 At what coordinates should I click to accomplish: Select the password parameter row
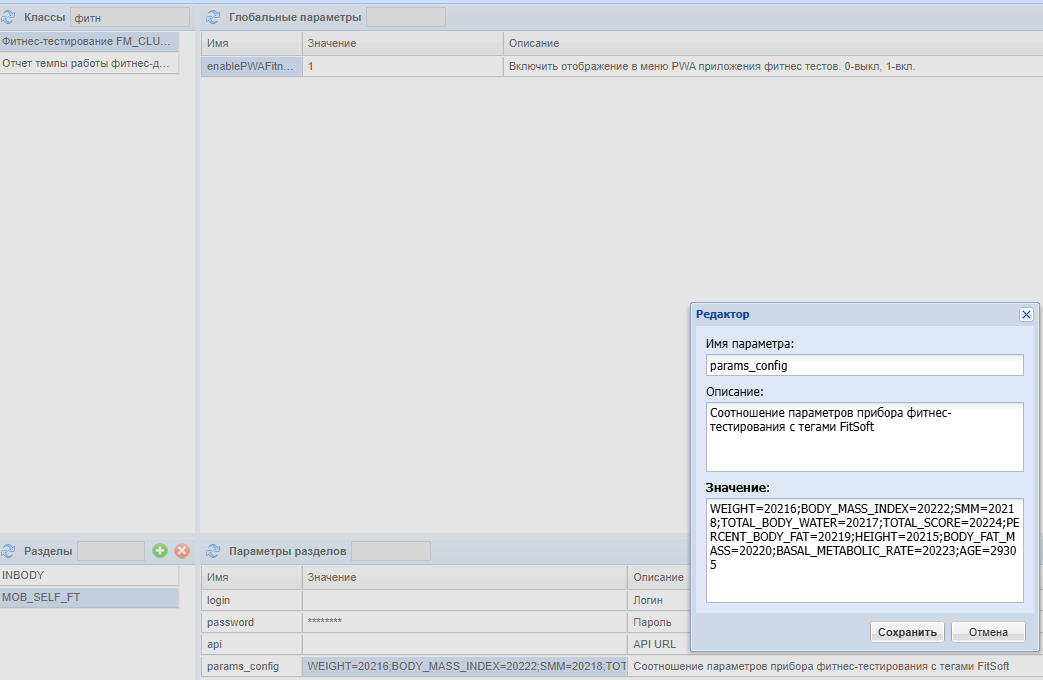click(x=446, y=622)
